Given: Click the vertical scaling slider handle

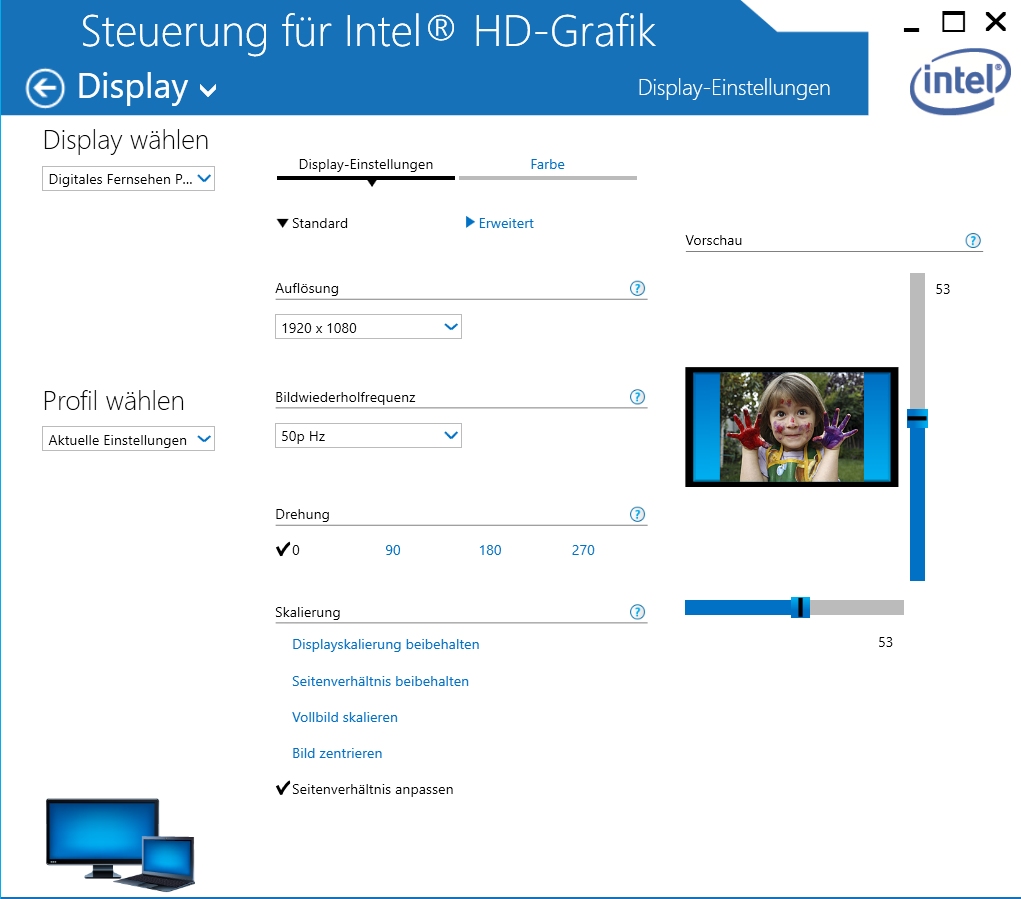Looking at the screenshot, I should [917, 418].
